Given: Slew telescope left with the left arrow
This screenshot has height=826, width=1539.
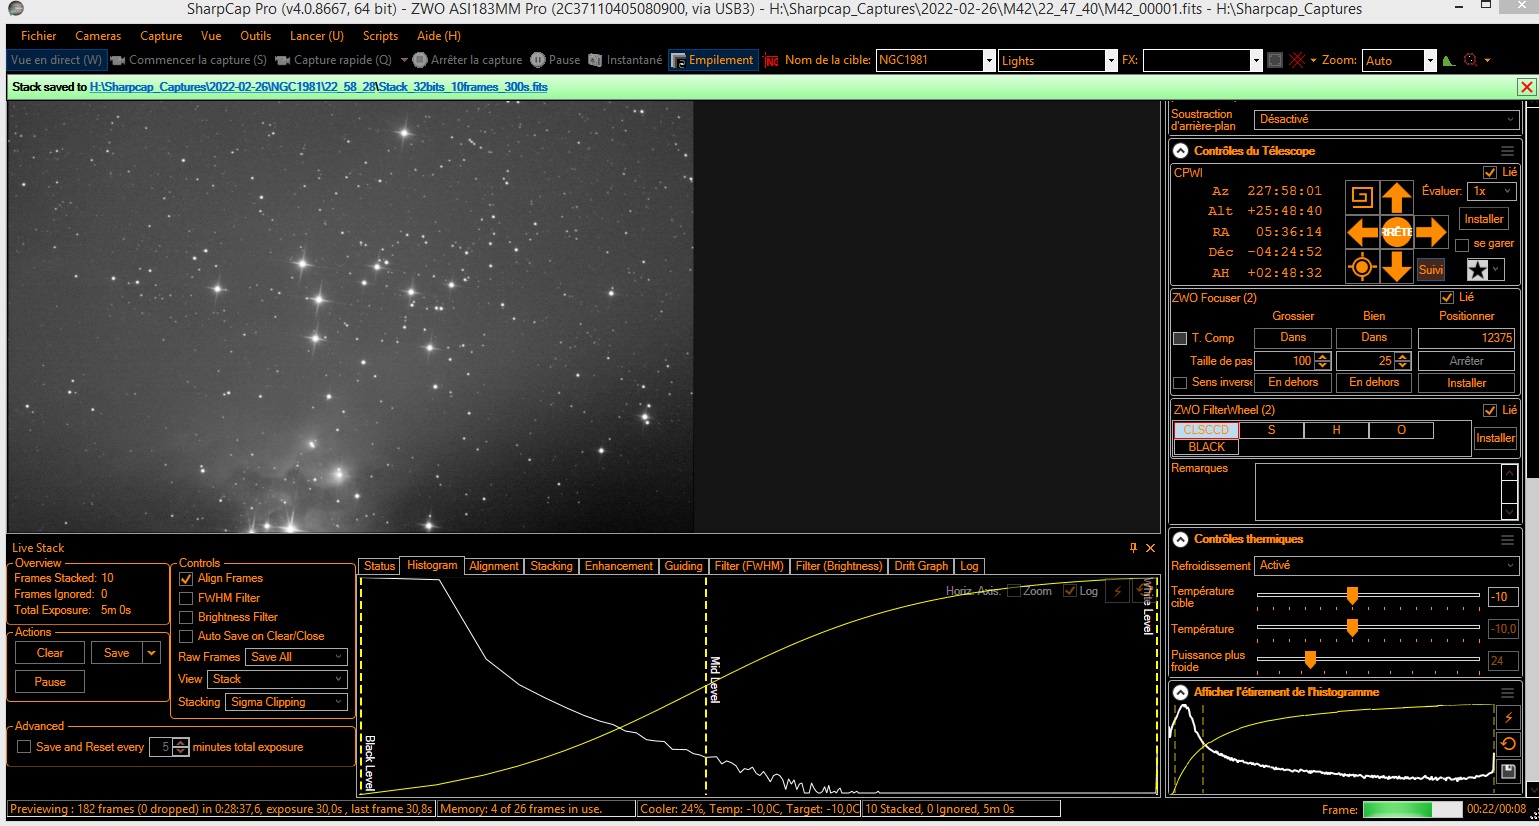Looking at the screenshot, I should click(1362, 232).
